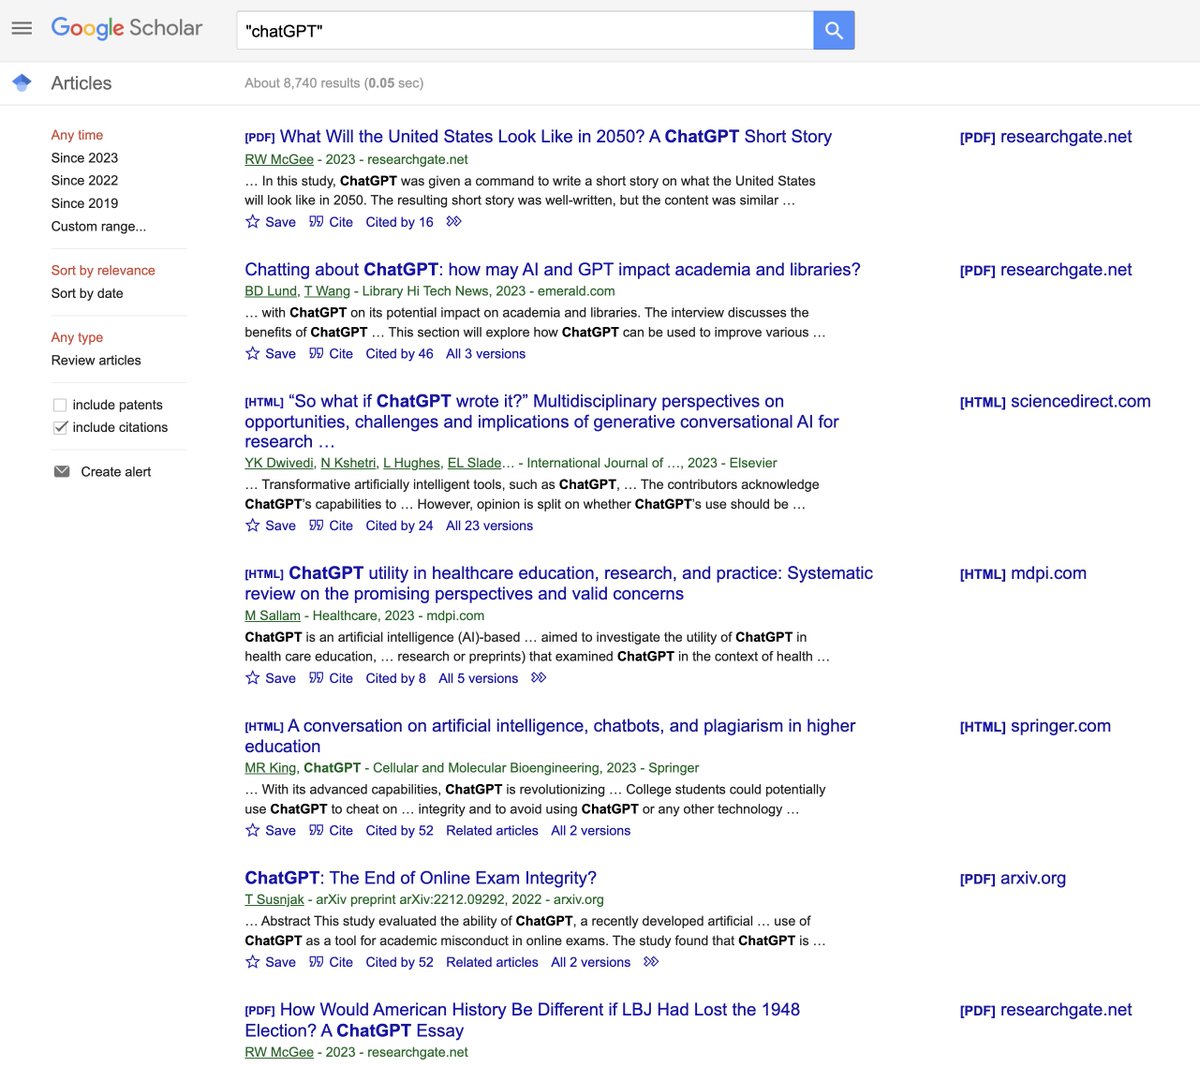Save the plagiarism in higher education result

pos(271,831)
